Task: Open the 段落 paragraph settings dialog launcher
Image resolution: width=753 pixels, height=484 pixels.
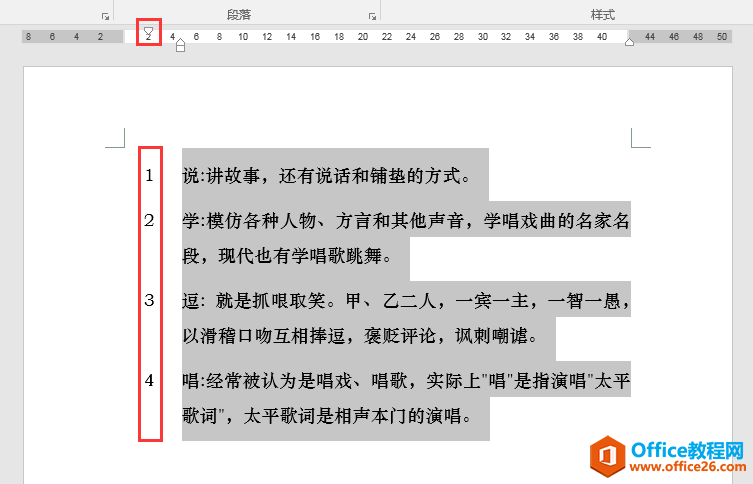Action: click(x=372, y=16)
